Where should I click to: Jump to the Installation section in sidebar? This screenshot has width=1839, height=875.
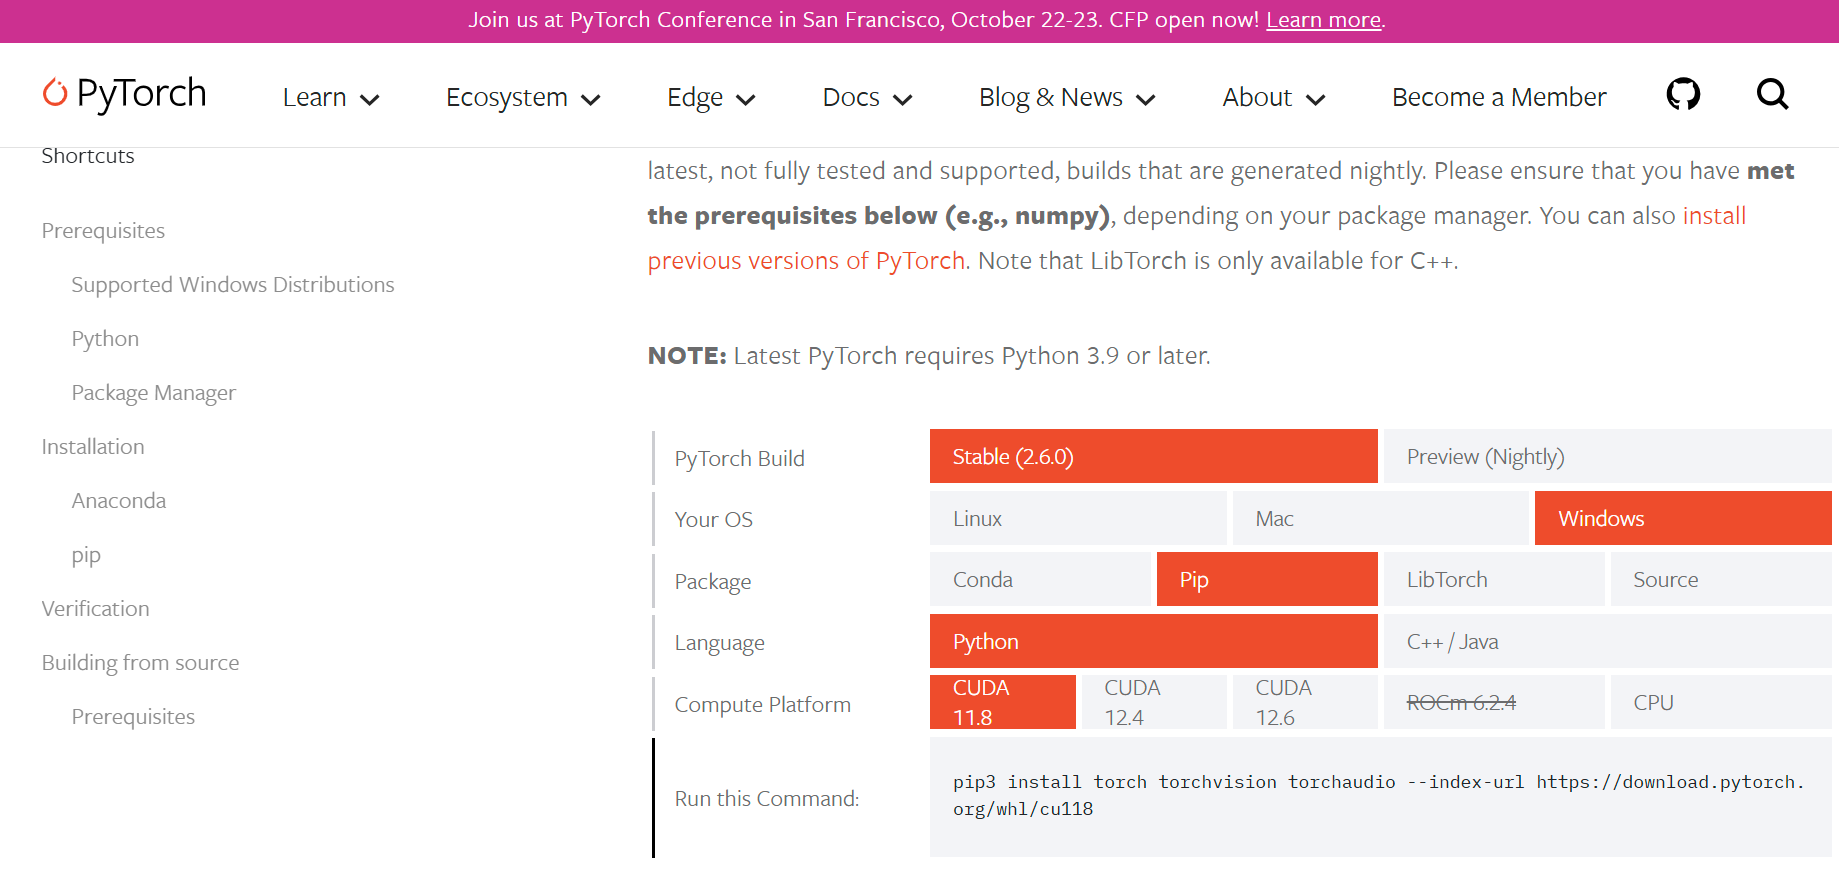93,447
